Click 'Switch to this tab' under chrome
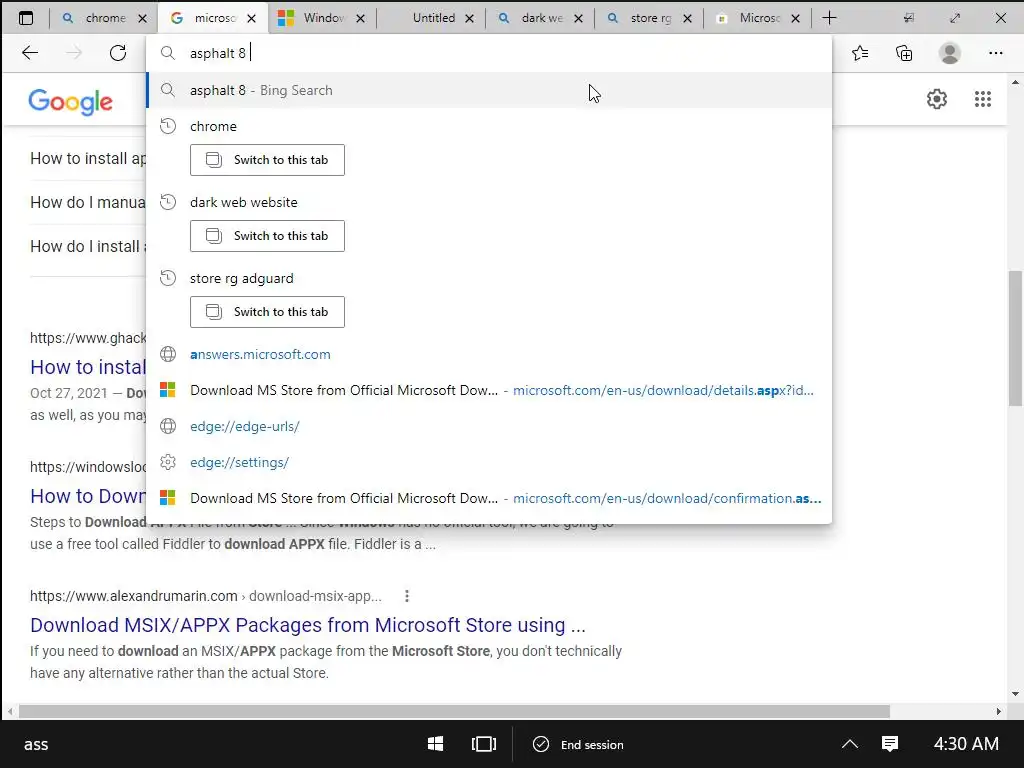Image resolution: width=1024 pixels, height=768 pixels. pyautogui.click(x=267, y=160)
